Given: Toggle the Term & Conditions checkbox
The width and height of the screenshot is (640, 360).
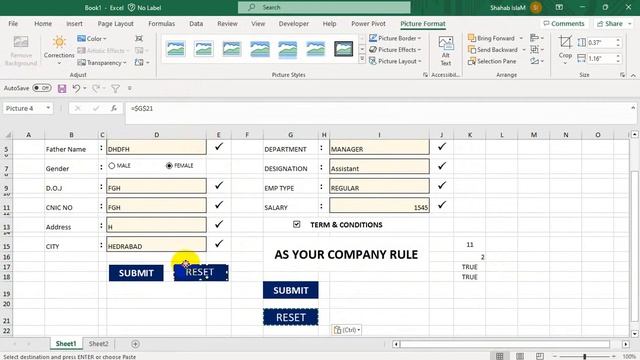Looking at the screenshot, I should coord(297,224).
